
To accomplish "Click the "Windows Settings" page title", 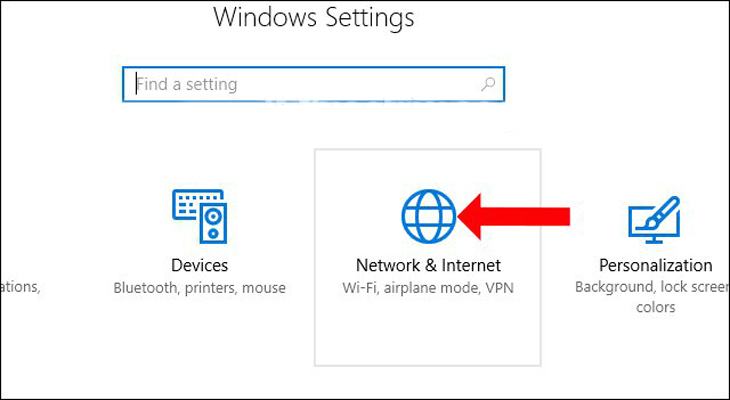I will pyautogui.click(x=313, y=18).
